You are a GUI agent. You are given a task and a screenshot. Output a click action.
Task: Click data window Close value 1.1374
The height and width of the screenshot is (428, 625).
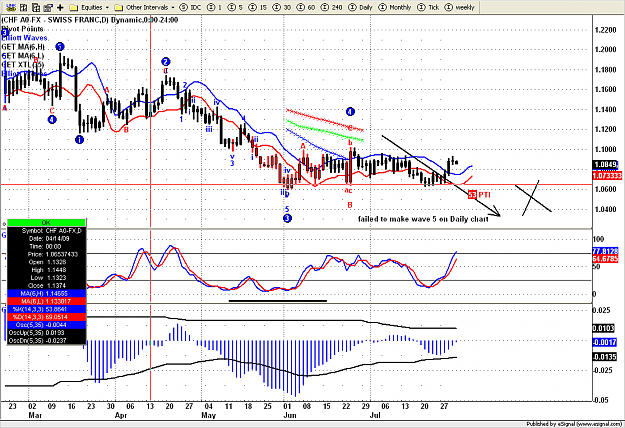click(x=58, y=286)
